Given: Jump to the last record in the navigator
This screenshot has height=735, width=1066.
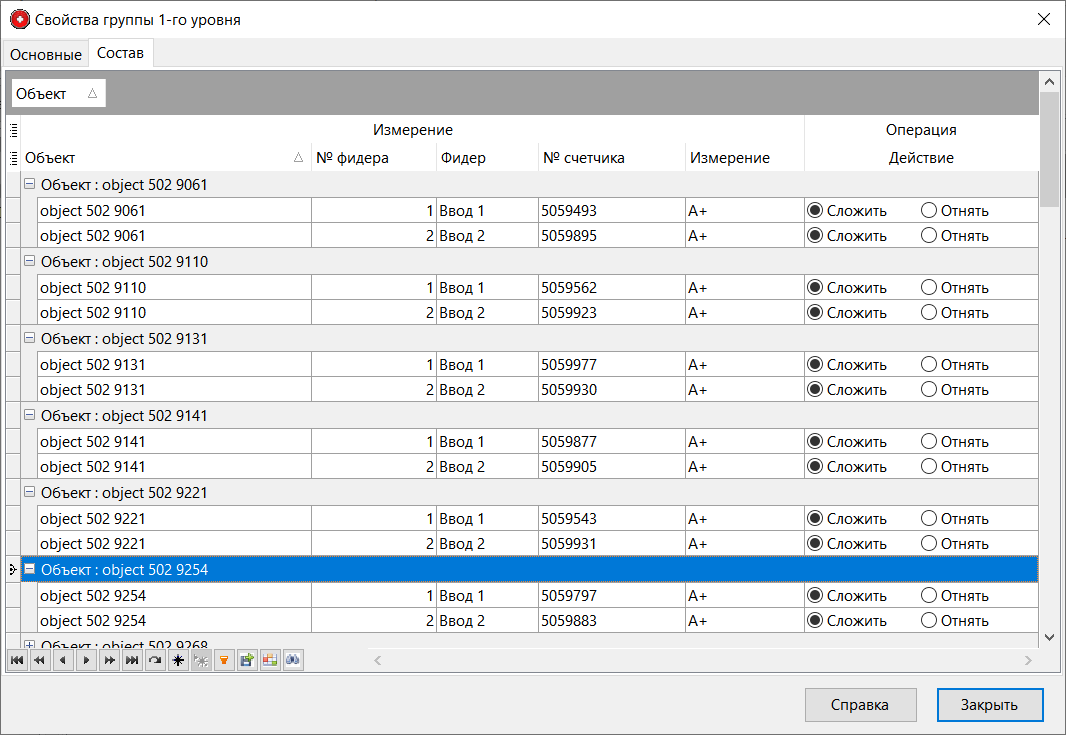Looking at the screenshot, I should [x=132, y=660].
